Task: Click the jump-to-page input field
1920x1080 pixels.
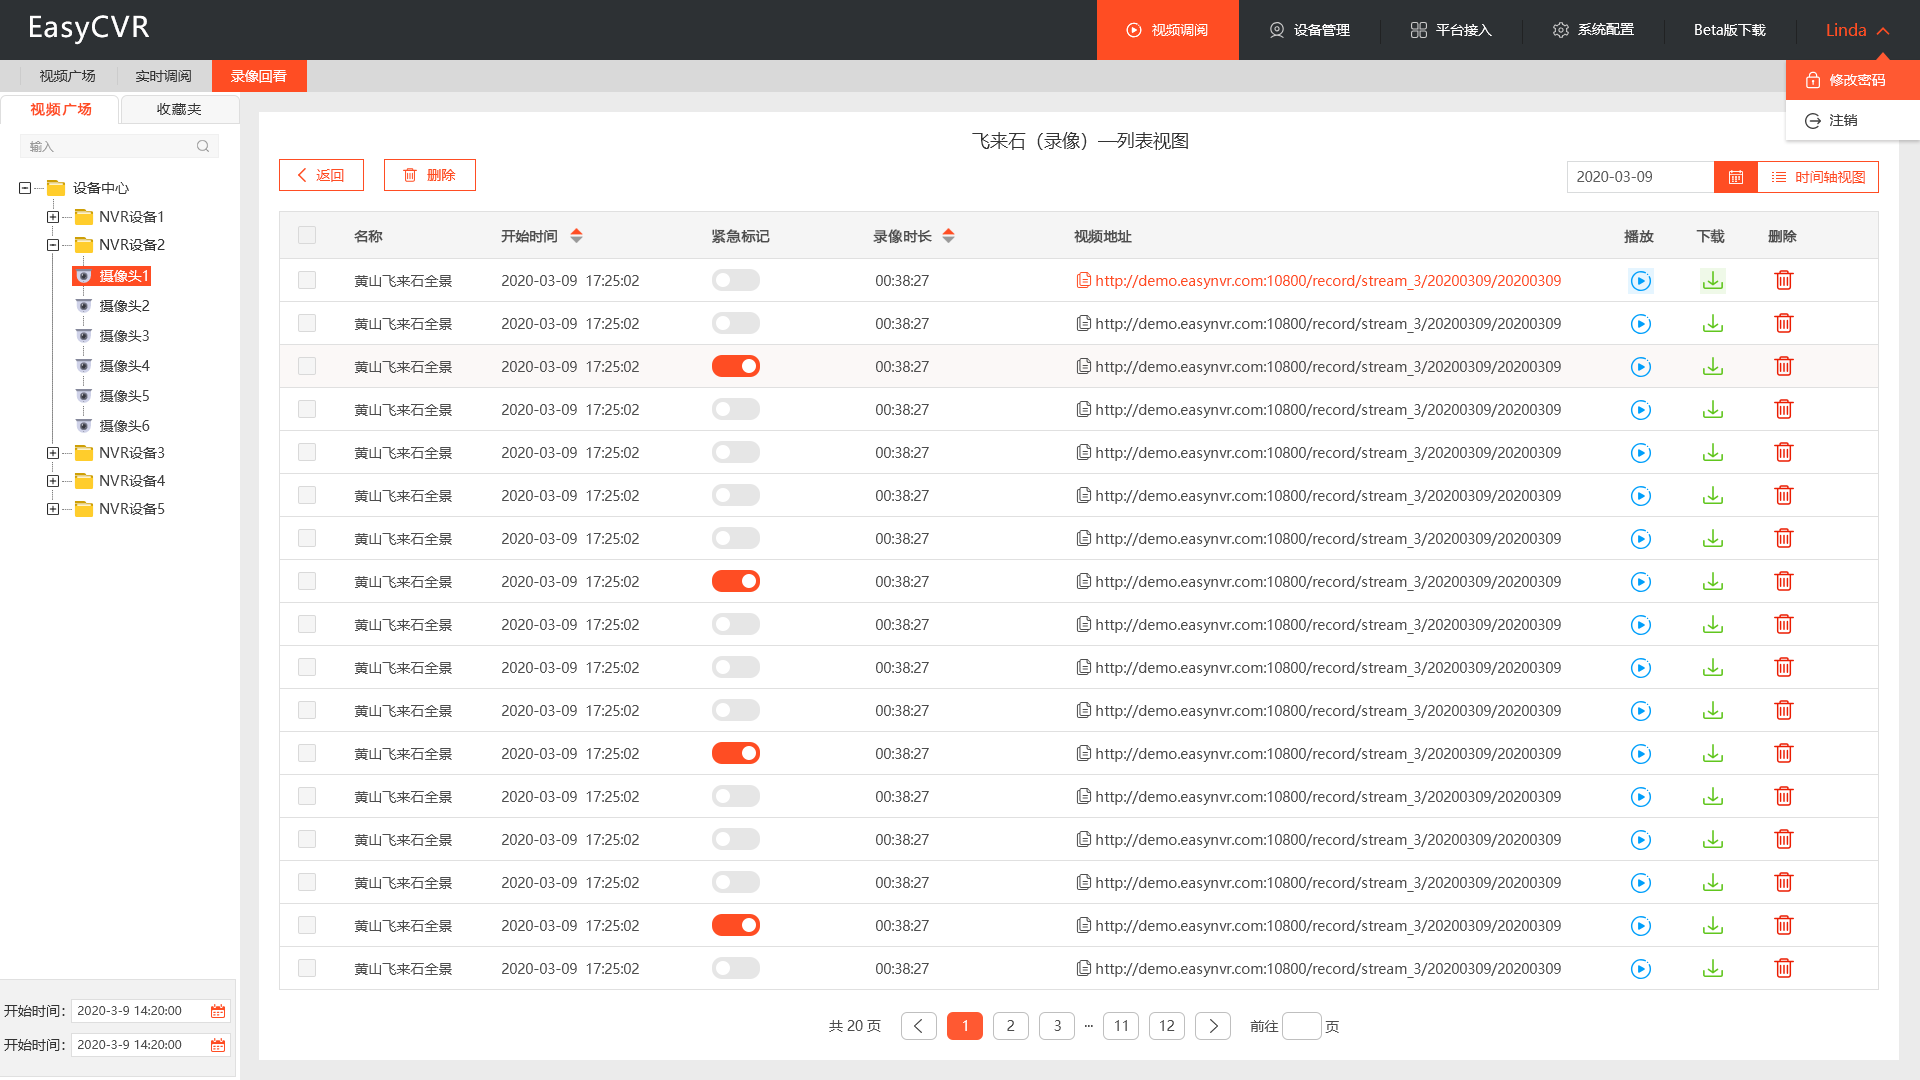Action: point(1301,1026)
